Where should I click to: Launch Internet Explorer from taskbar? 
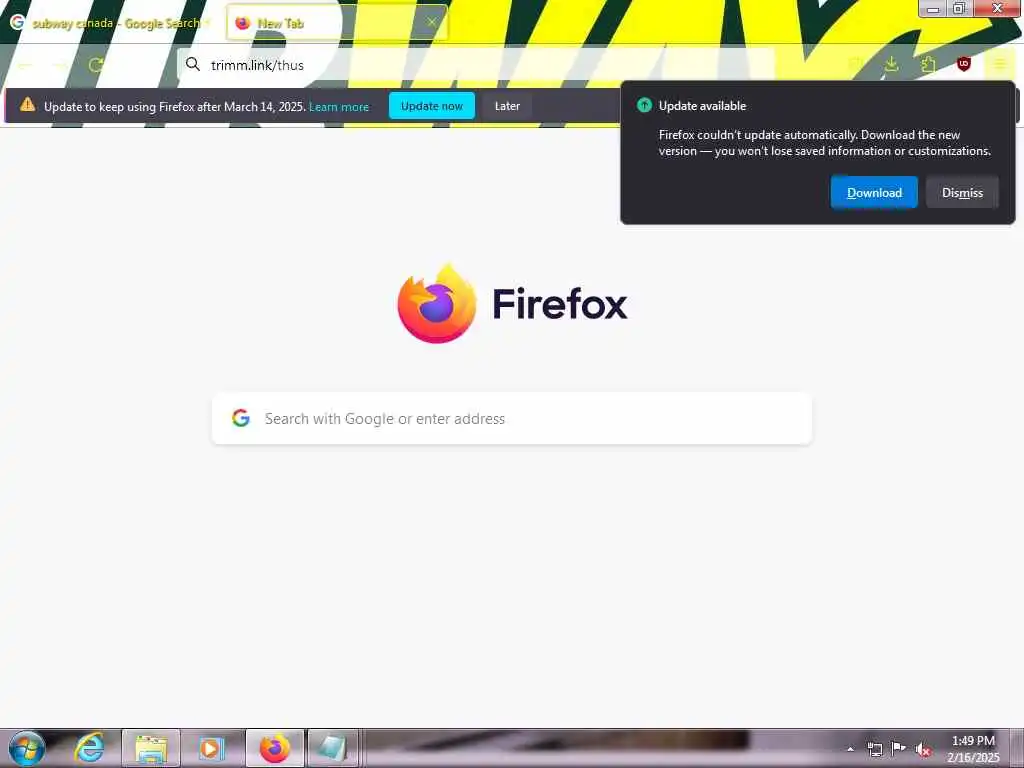tap(89, 748)
